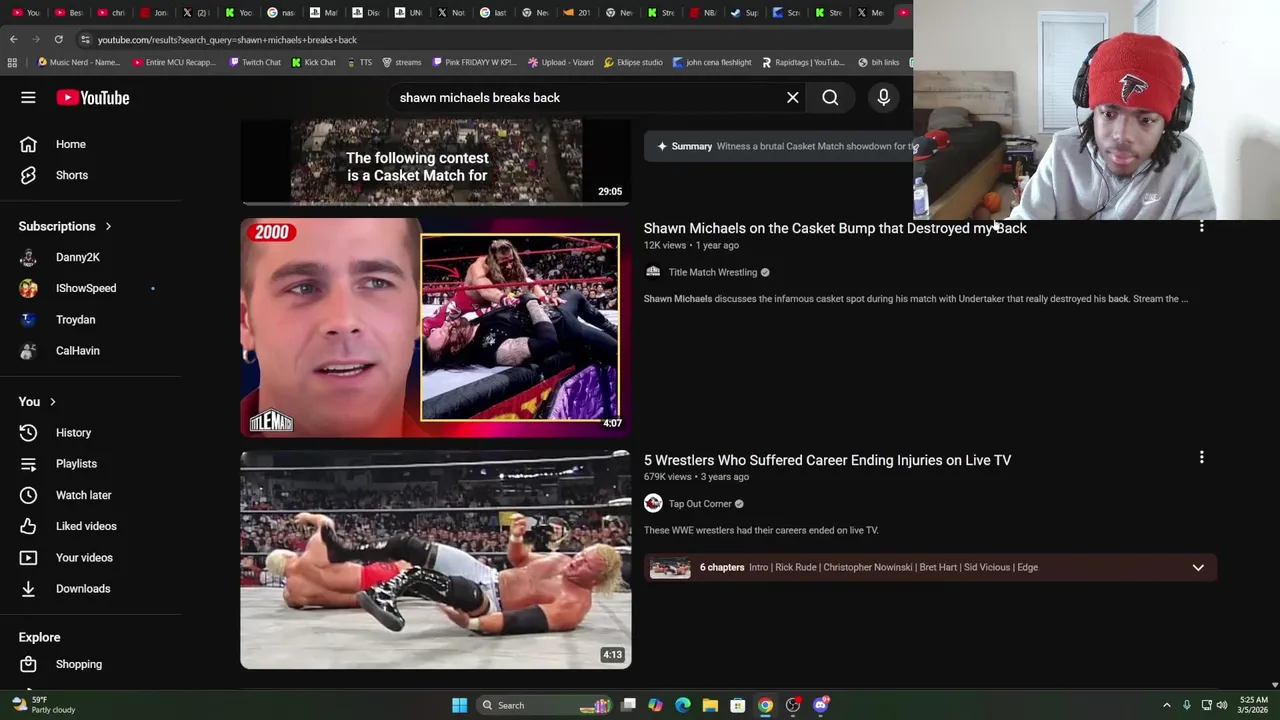1280x720 pixels.
Task: Expand the Subscriptions section chevron
Action: (108, 226)
